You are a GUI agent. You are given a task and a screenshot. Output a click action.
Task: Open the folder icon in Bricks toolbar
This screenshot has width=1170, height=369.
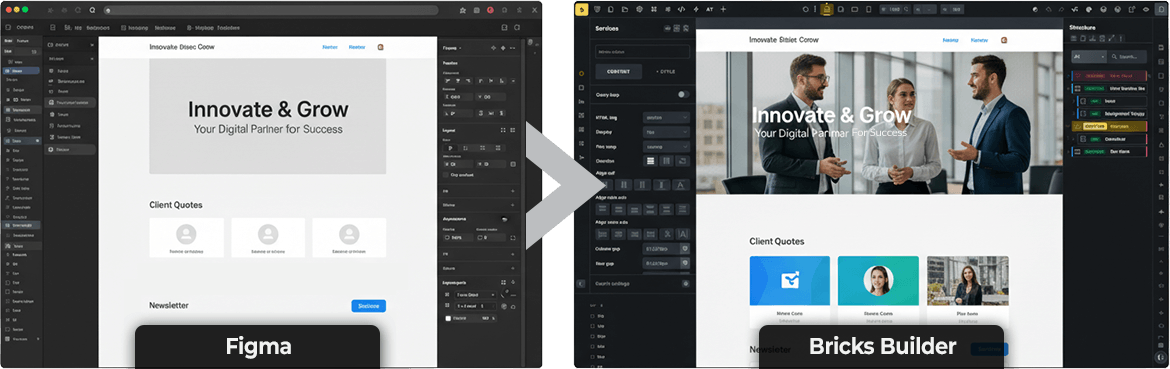[624, 10]
